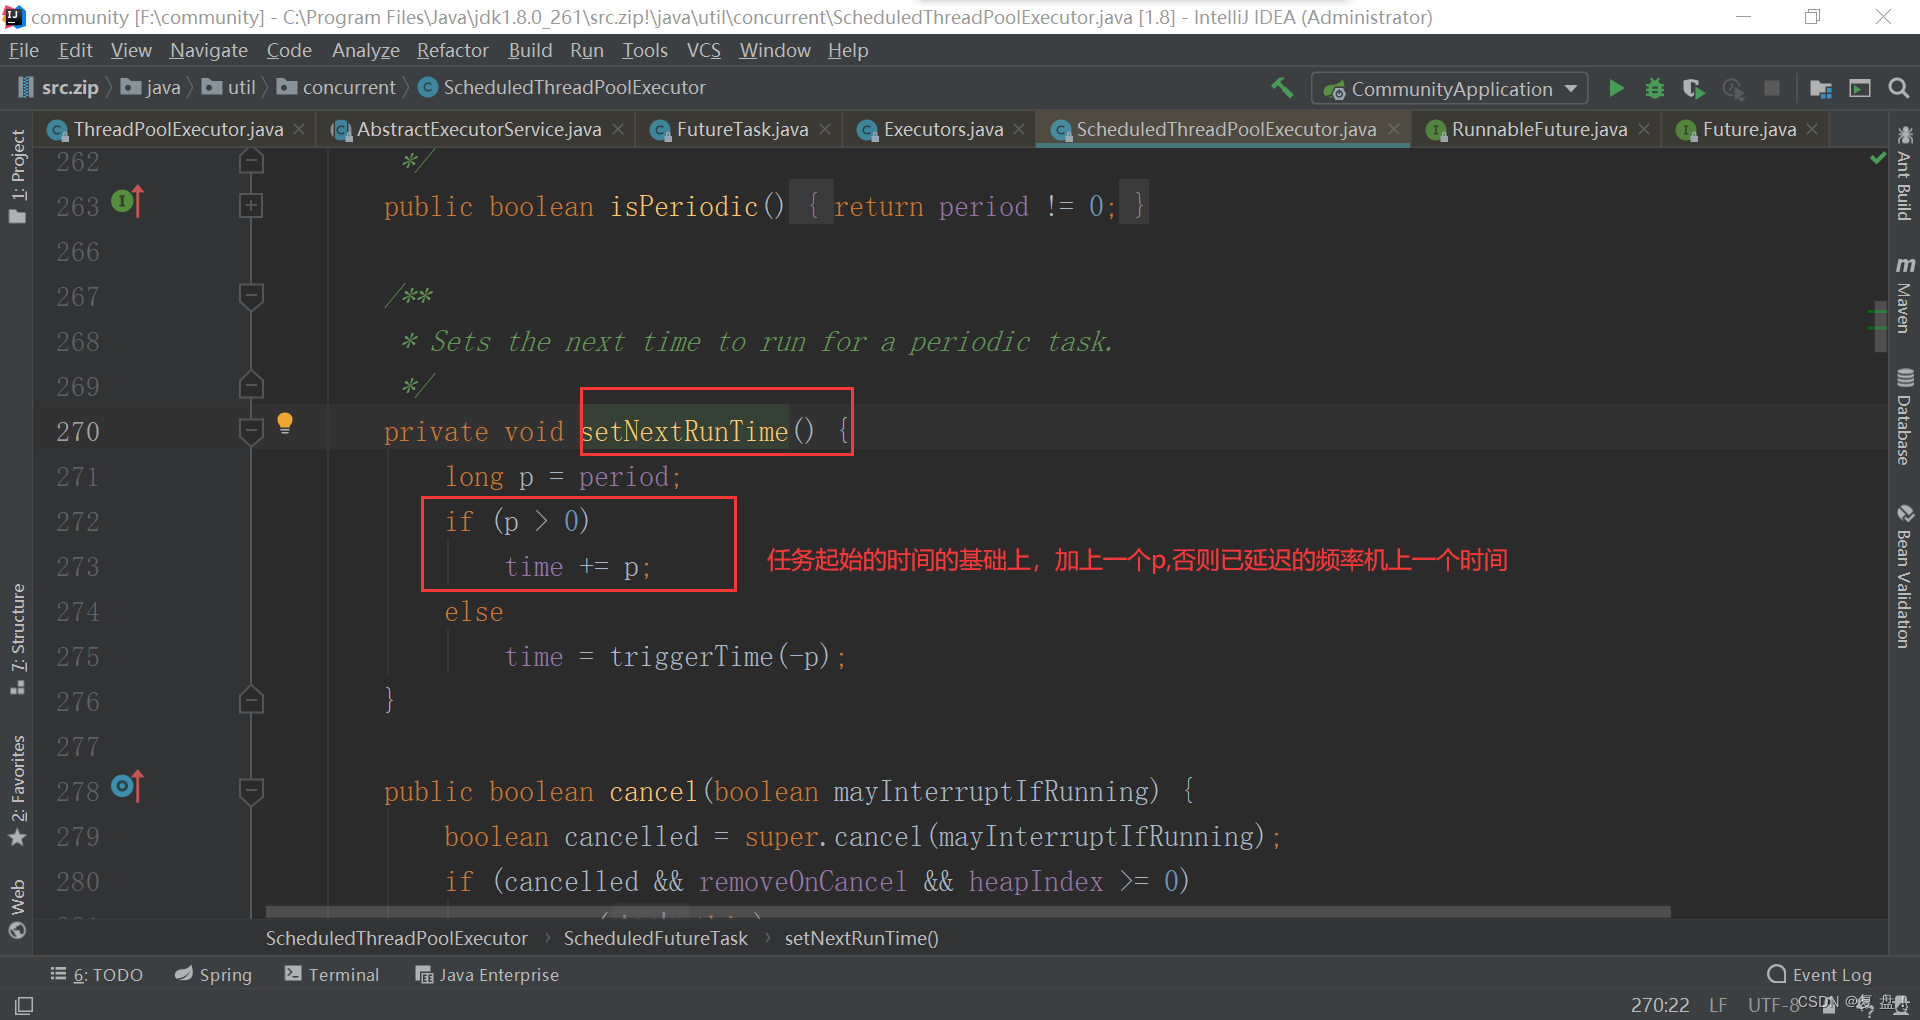Viewport: 1920px width, 1020px height.
Task: Click setNextRunTime() in editor breadcrumbs
Action: [862, 938]
